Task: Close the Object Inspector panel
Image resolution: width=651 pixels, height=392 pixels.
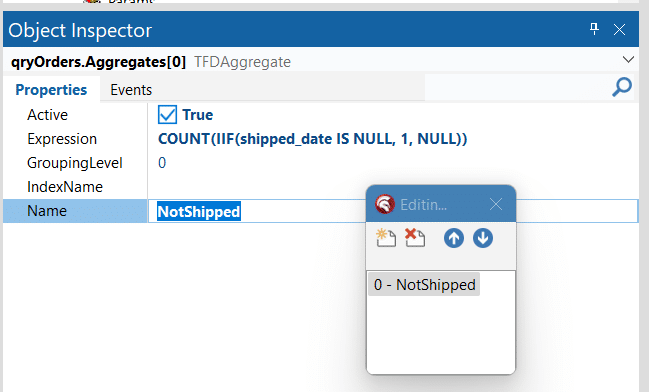Action: tap(619, 29)
